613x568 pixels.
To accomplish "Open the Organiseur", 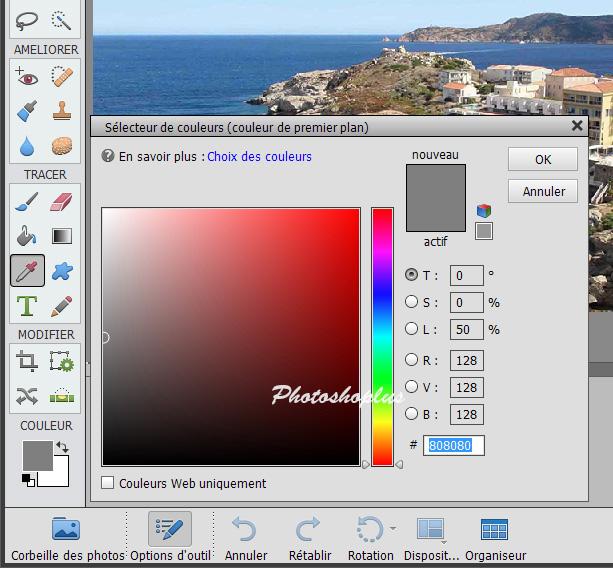I will click(495, 538).
